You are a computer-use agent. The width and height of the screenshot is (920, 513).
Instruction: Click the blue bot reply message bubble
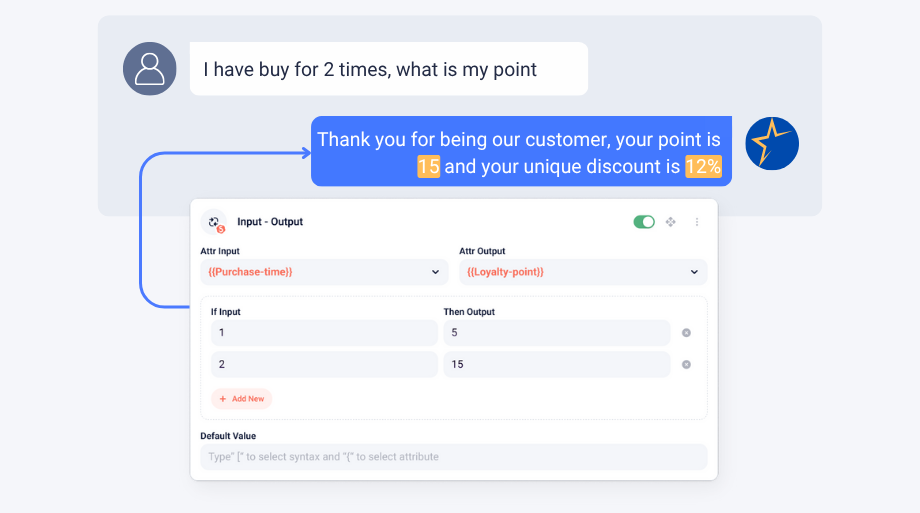(521, 151)
